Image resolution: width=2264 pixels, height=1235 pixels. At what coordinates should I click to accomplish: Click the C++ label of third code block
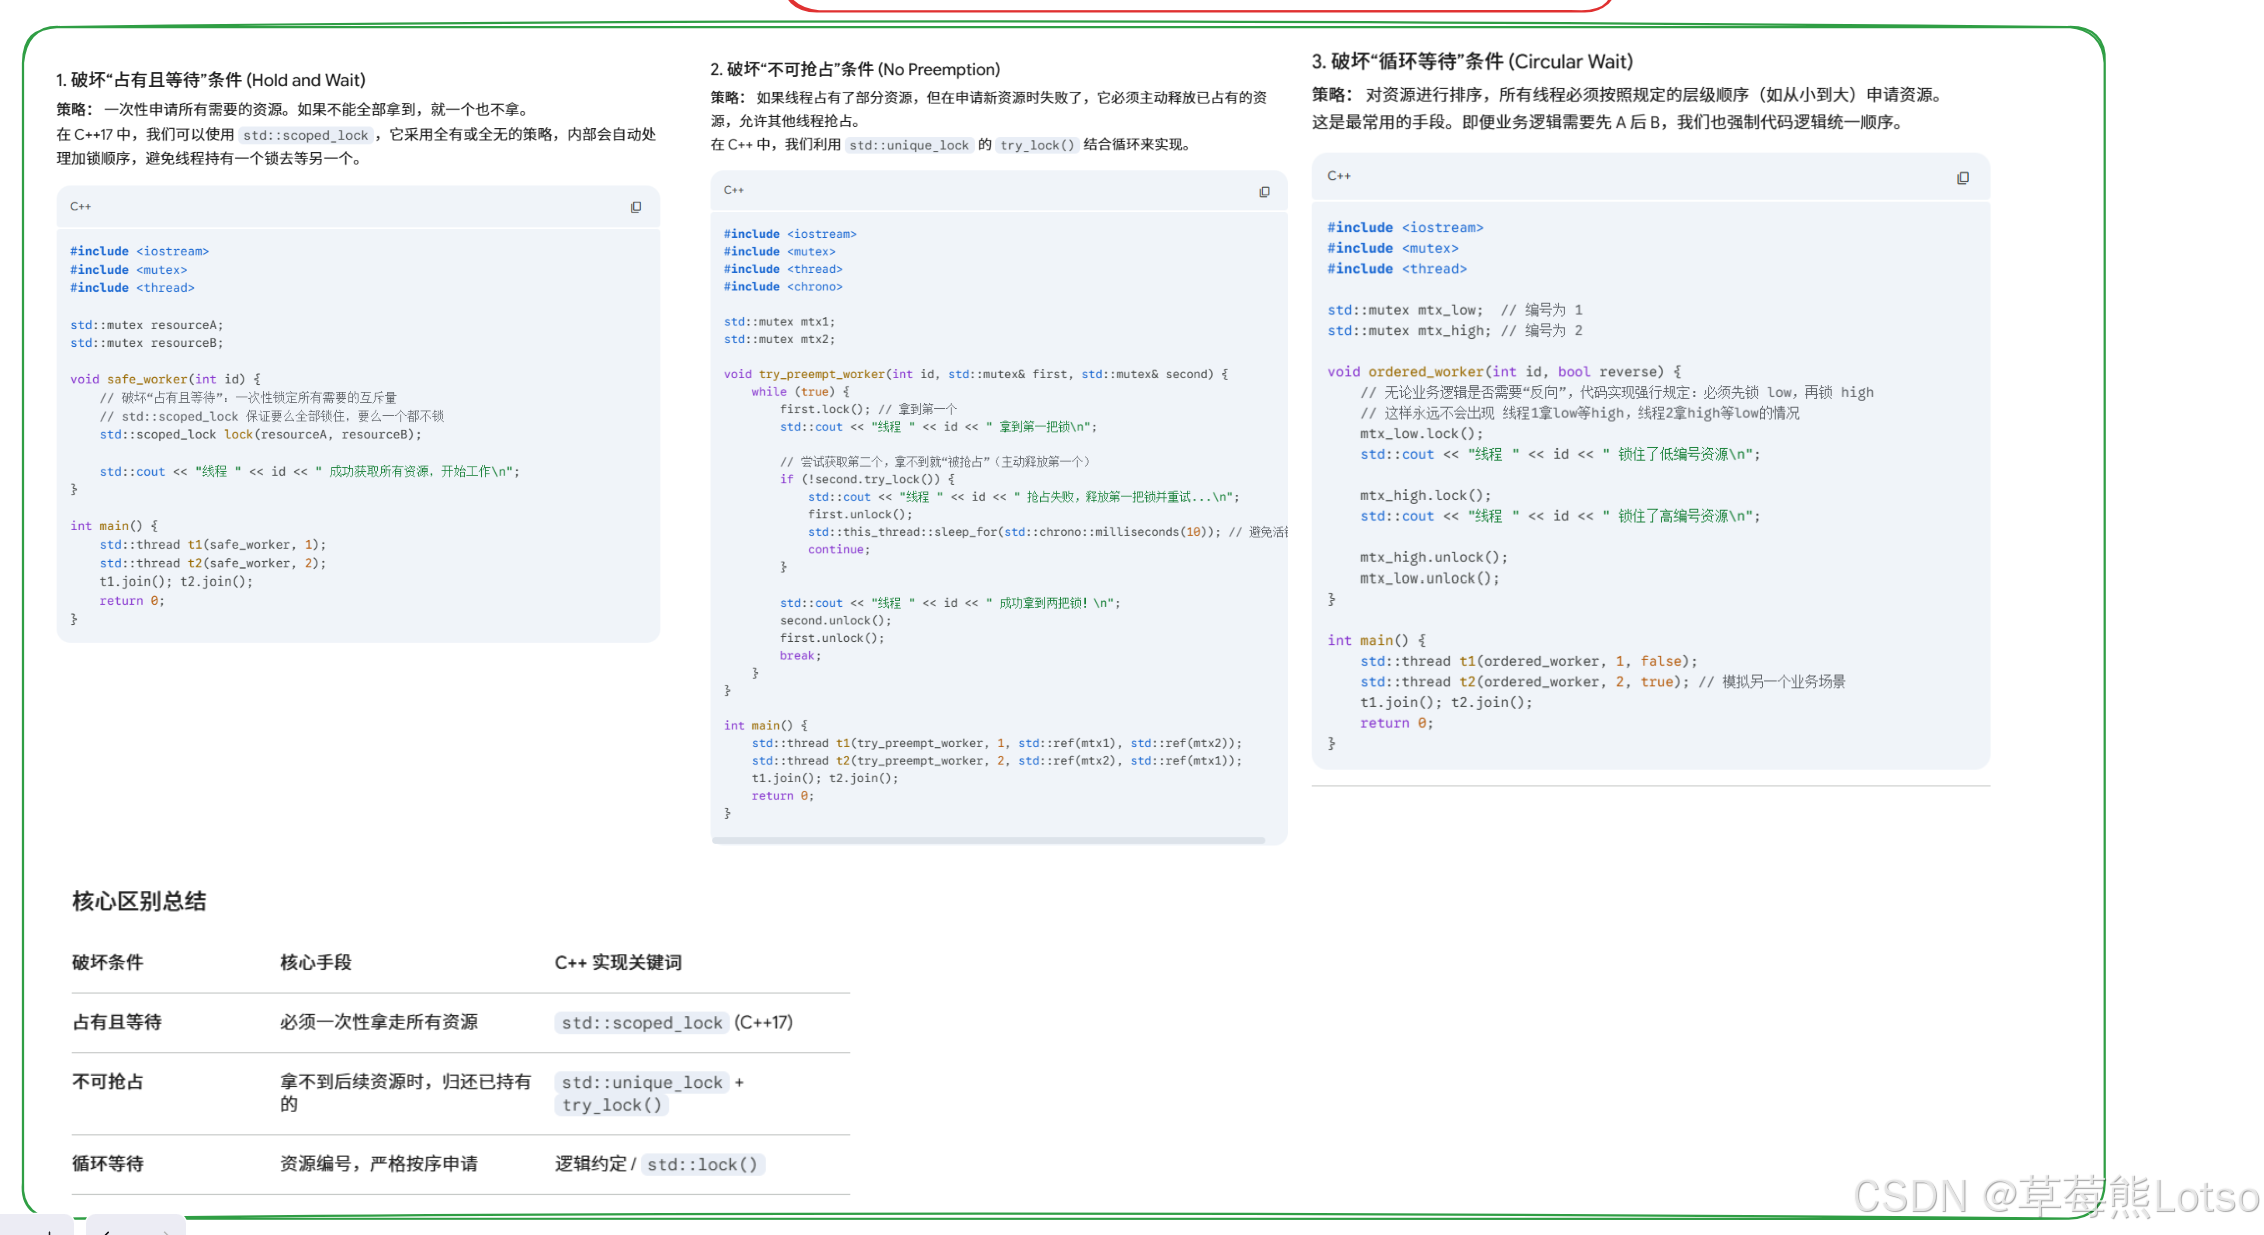pyautogui.click(x=1338, y=176)
